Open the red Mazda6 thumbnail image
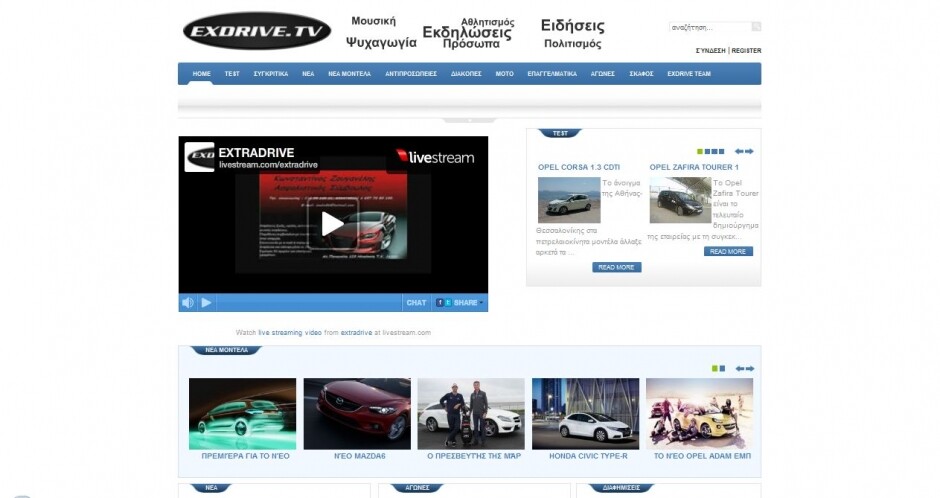The width and height of the screenshot is (940, 498). click(x=357, y=414)
